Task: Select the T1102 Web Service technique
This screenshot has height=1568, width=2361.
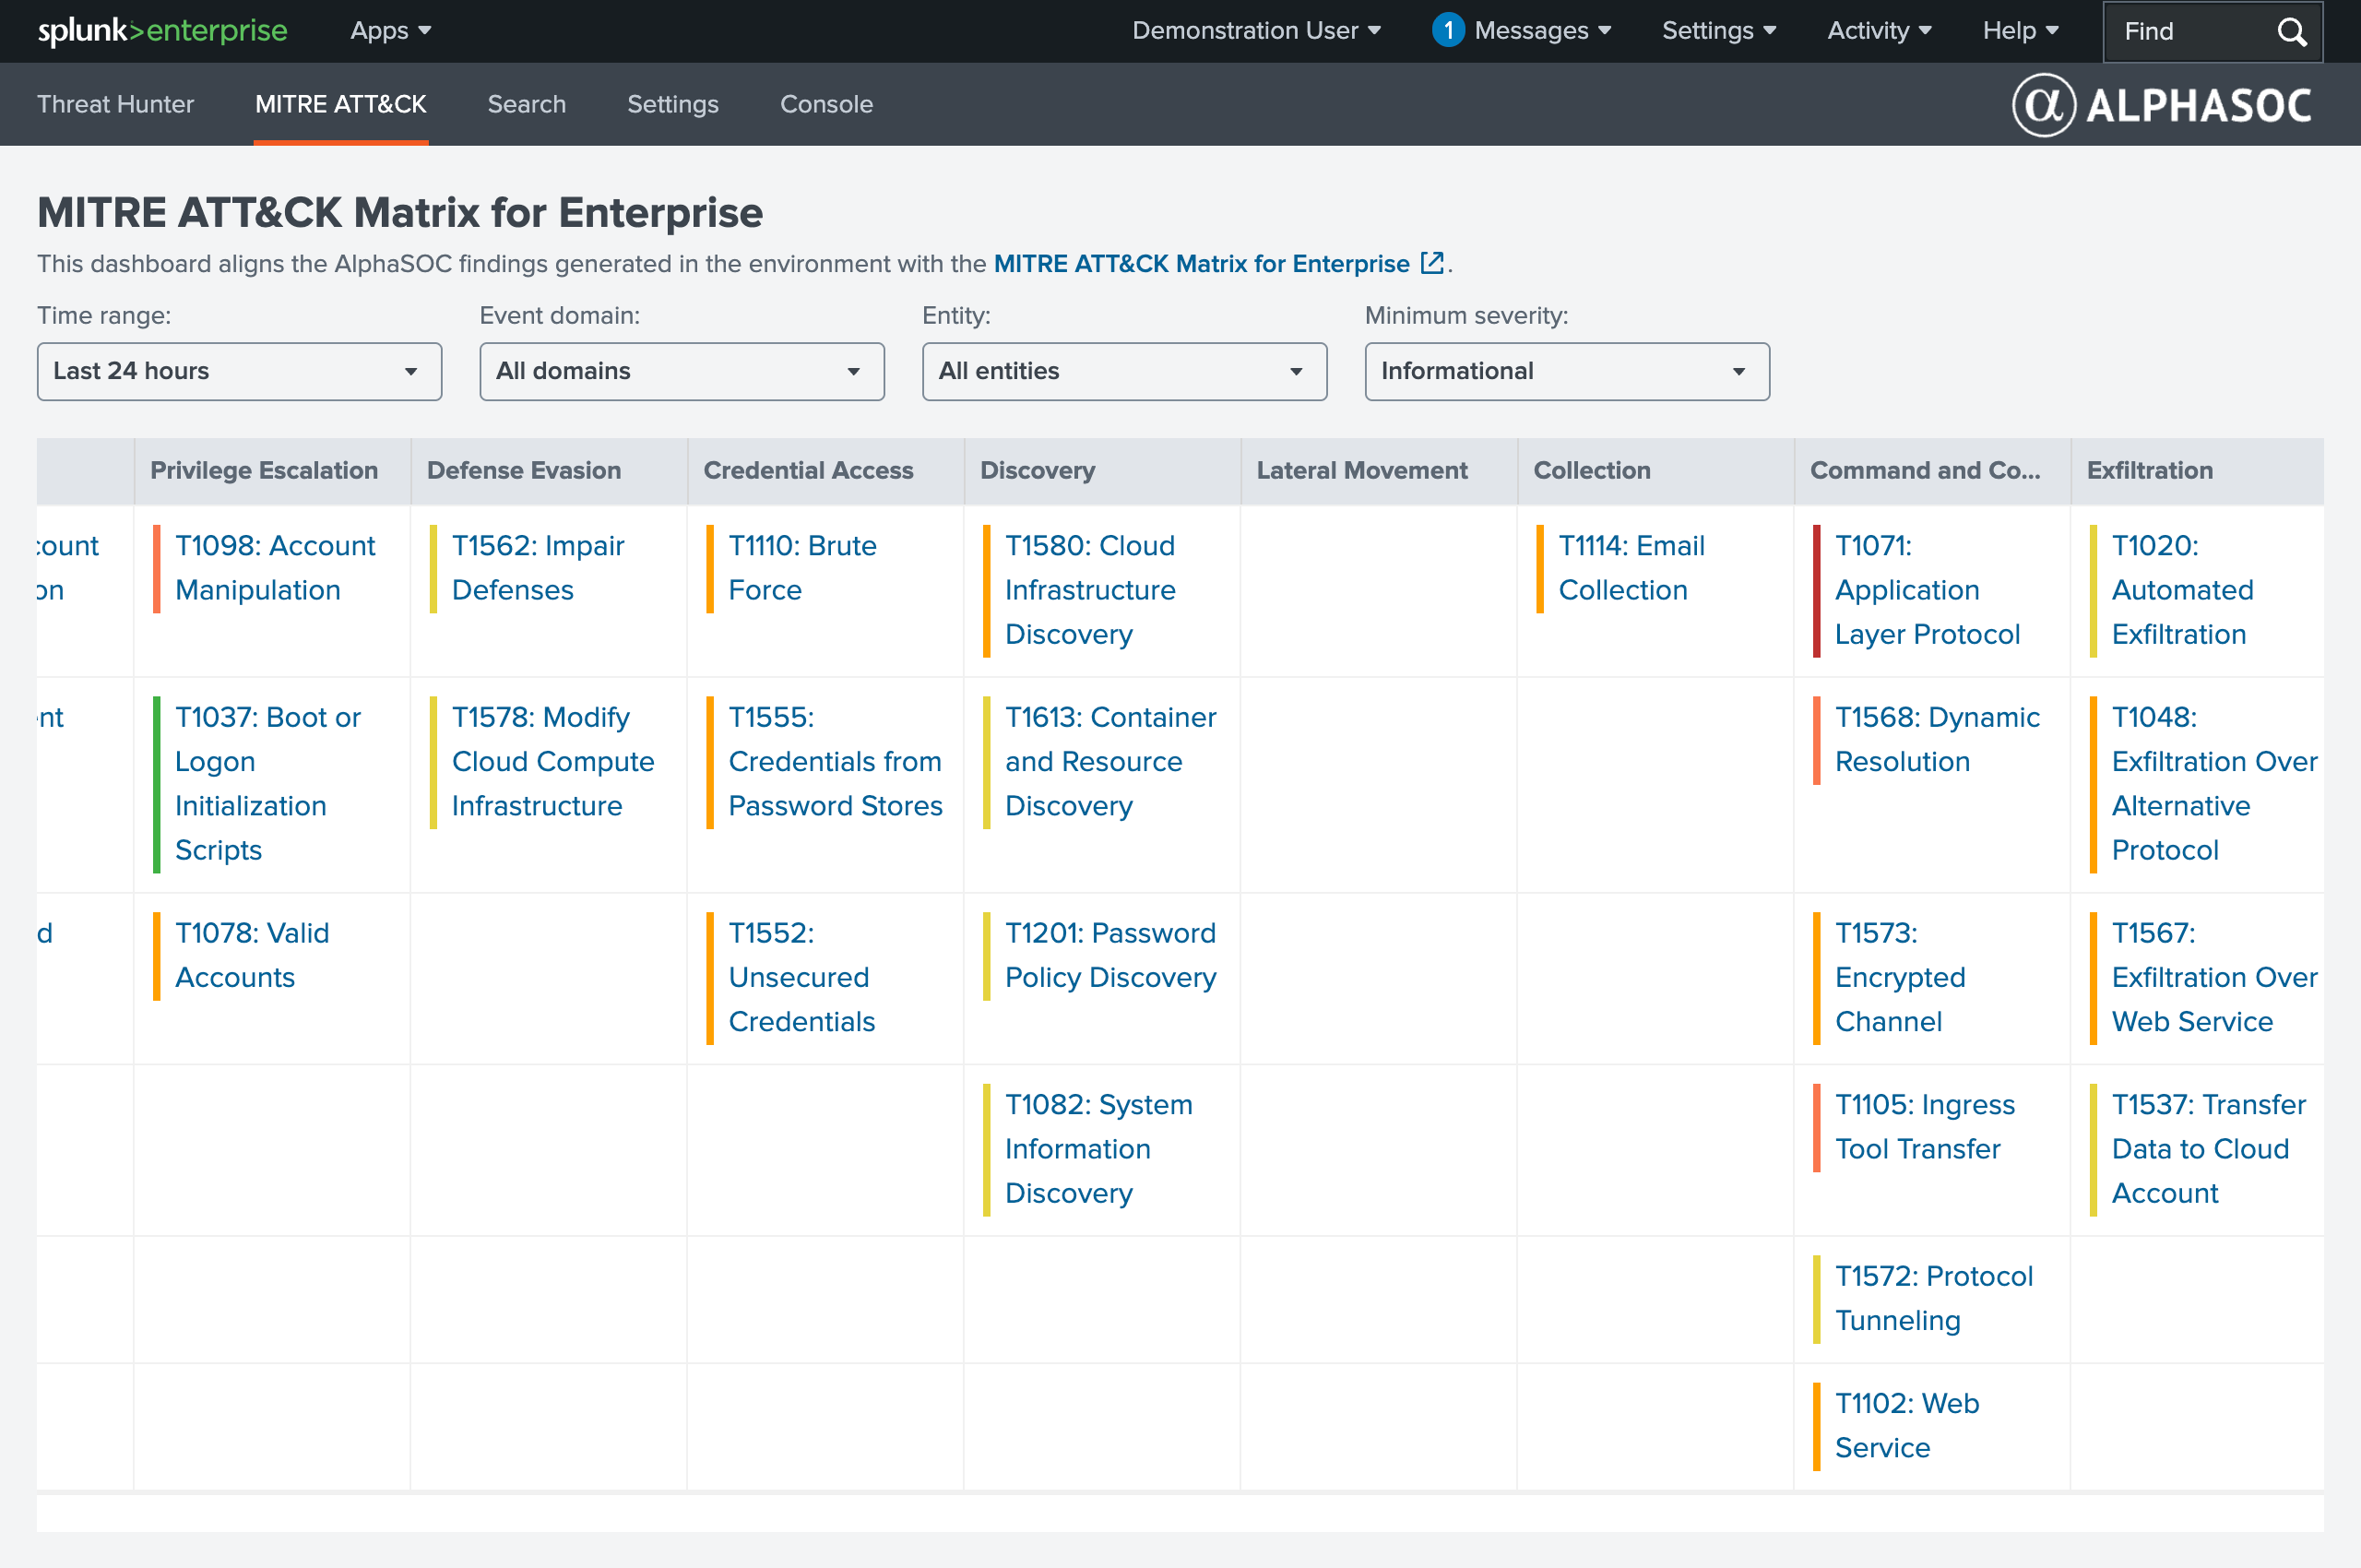Action: click(1907, 1425)
